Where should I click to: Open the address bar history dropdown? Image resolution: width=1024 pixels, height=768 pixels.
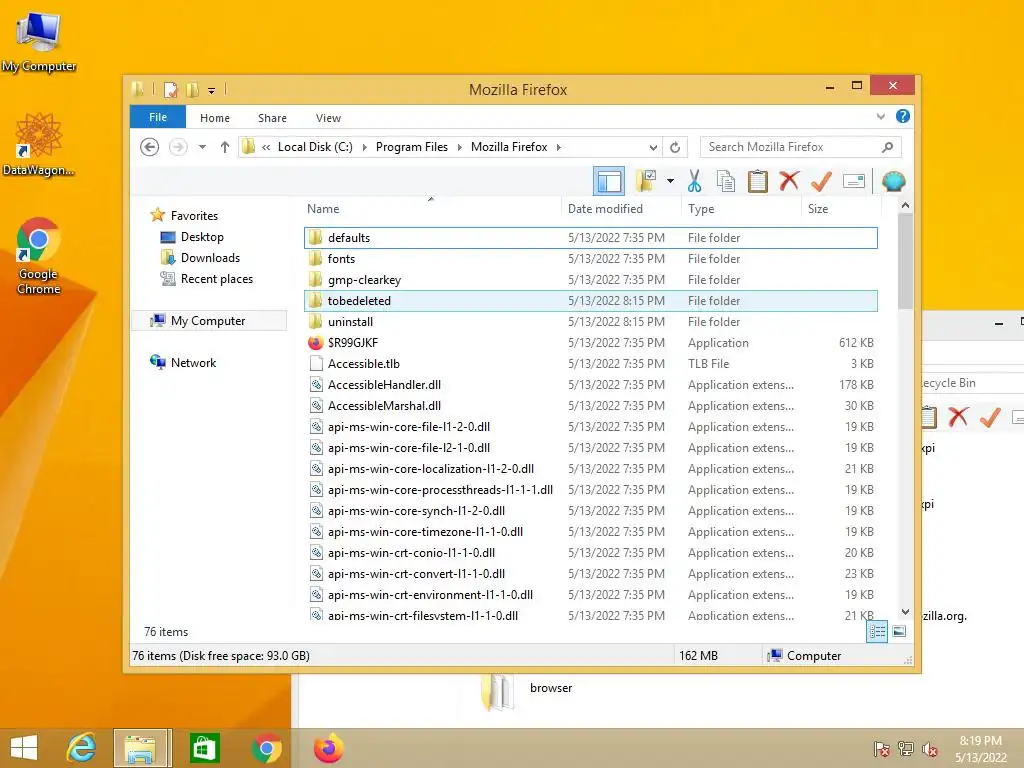point(653,147)
